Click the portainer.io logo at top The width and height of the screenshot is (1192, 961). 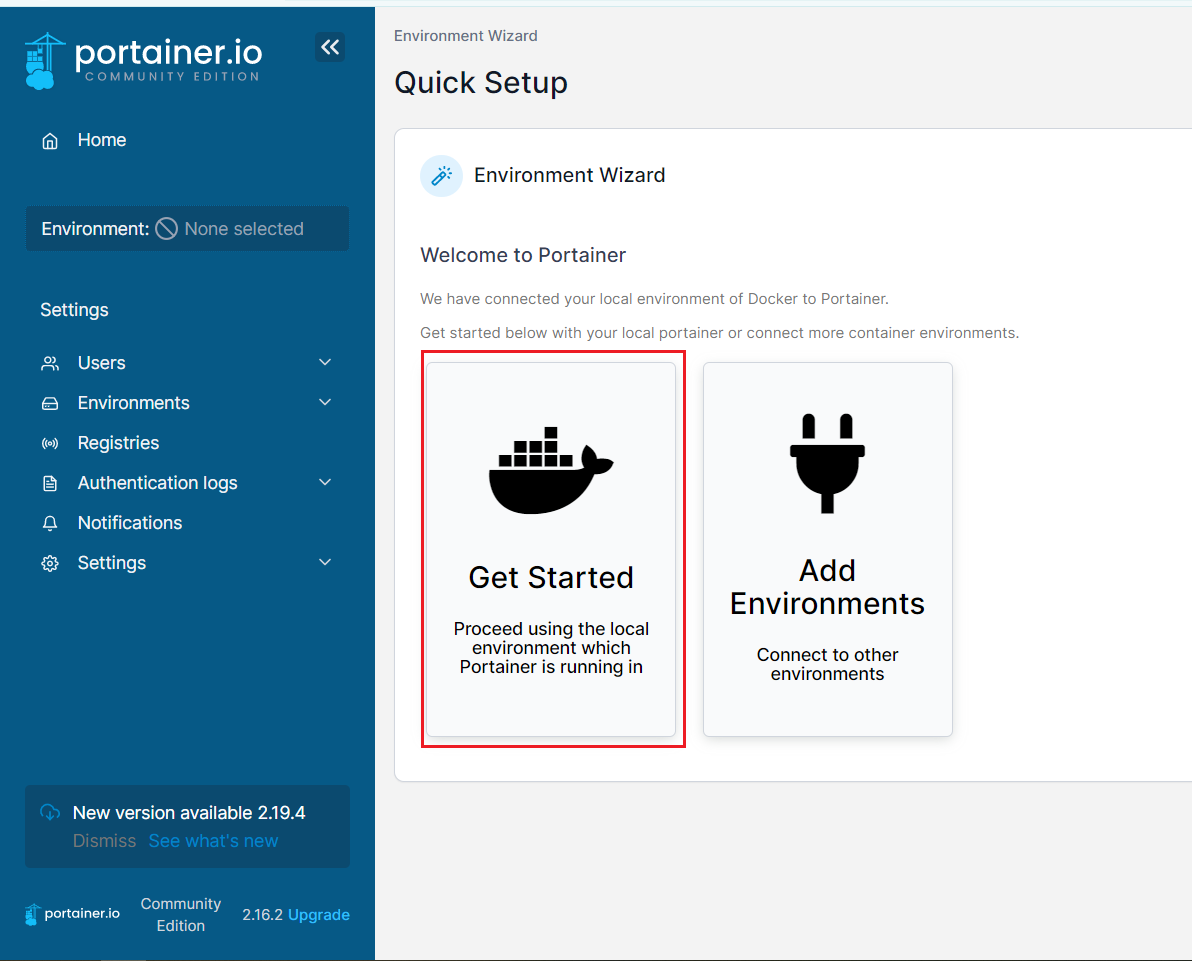pyautogui.click(x=144, y=61)
